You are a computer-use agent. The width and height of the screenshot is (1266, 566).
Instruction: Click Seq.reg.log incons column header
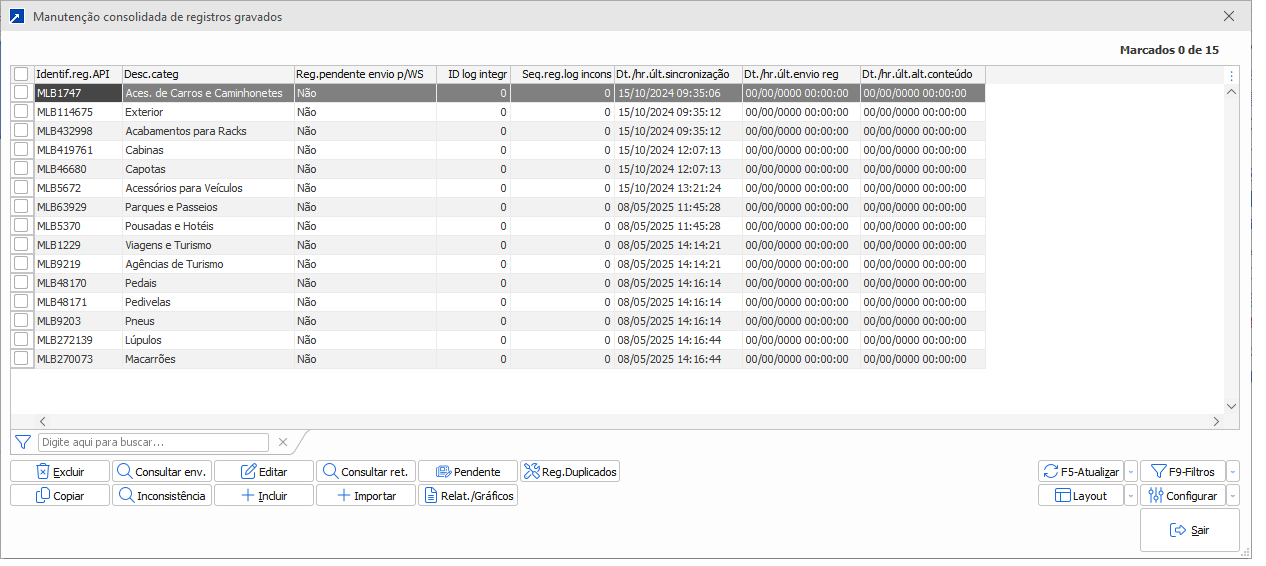[x=562, y=74]
